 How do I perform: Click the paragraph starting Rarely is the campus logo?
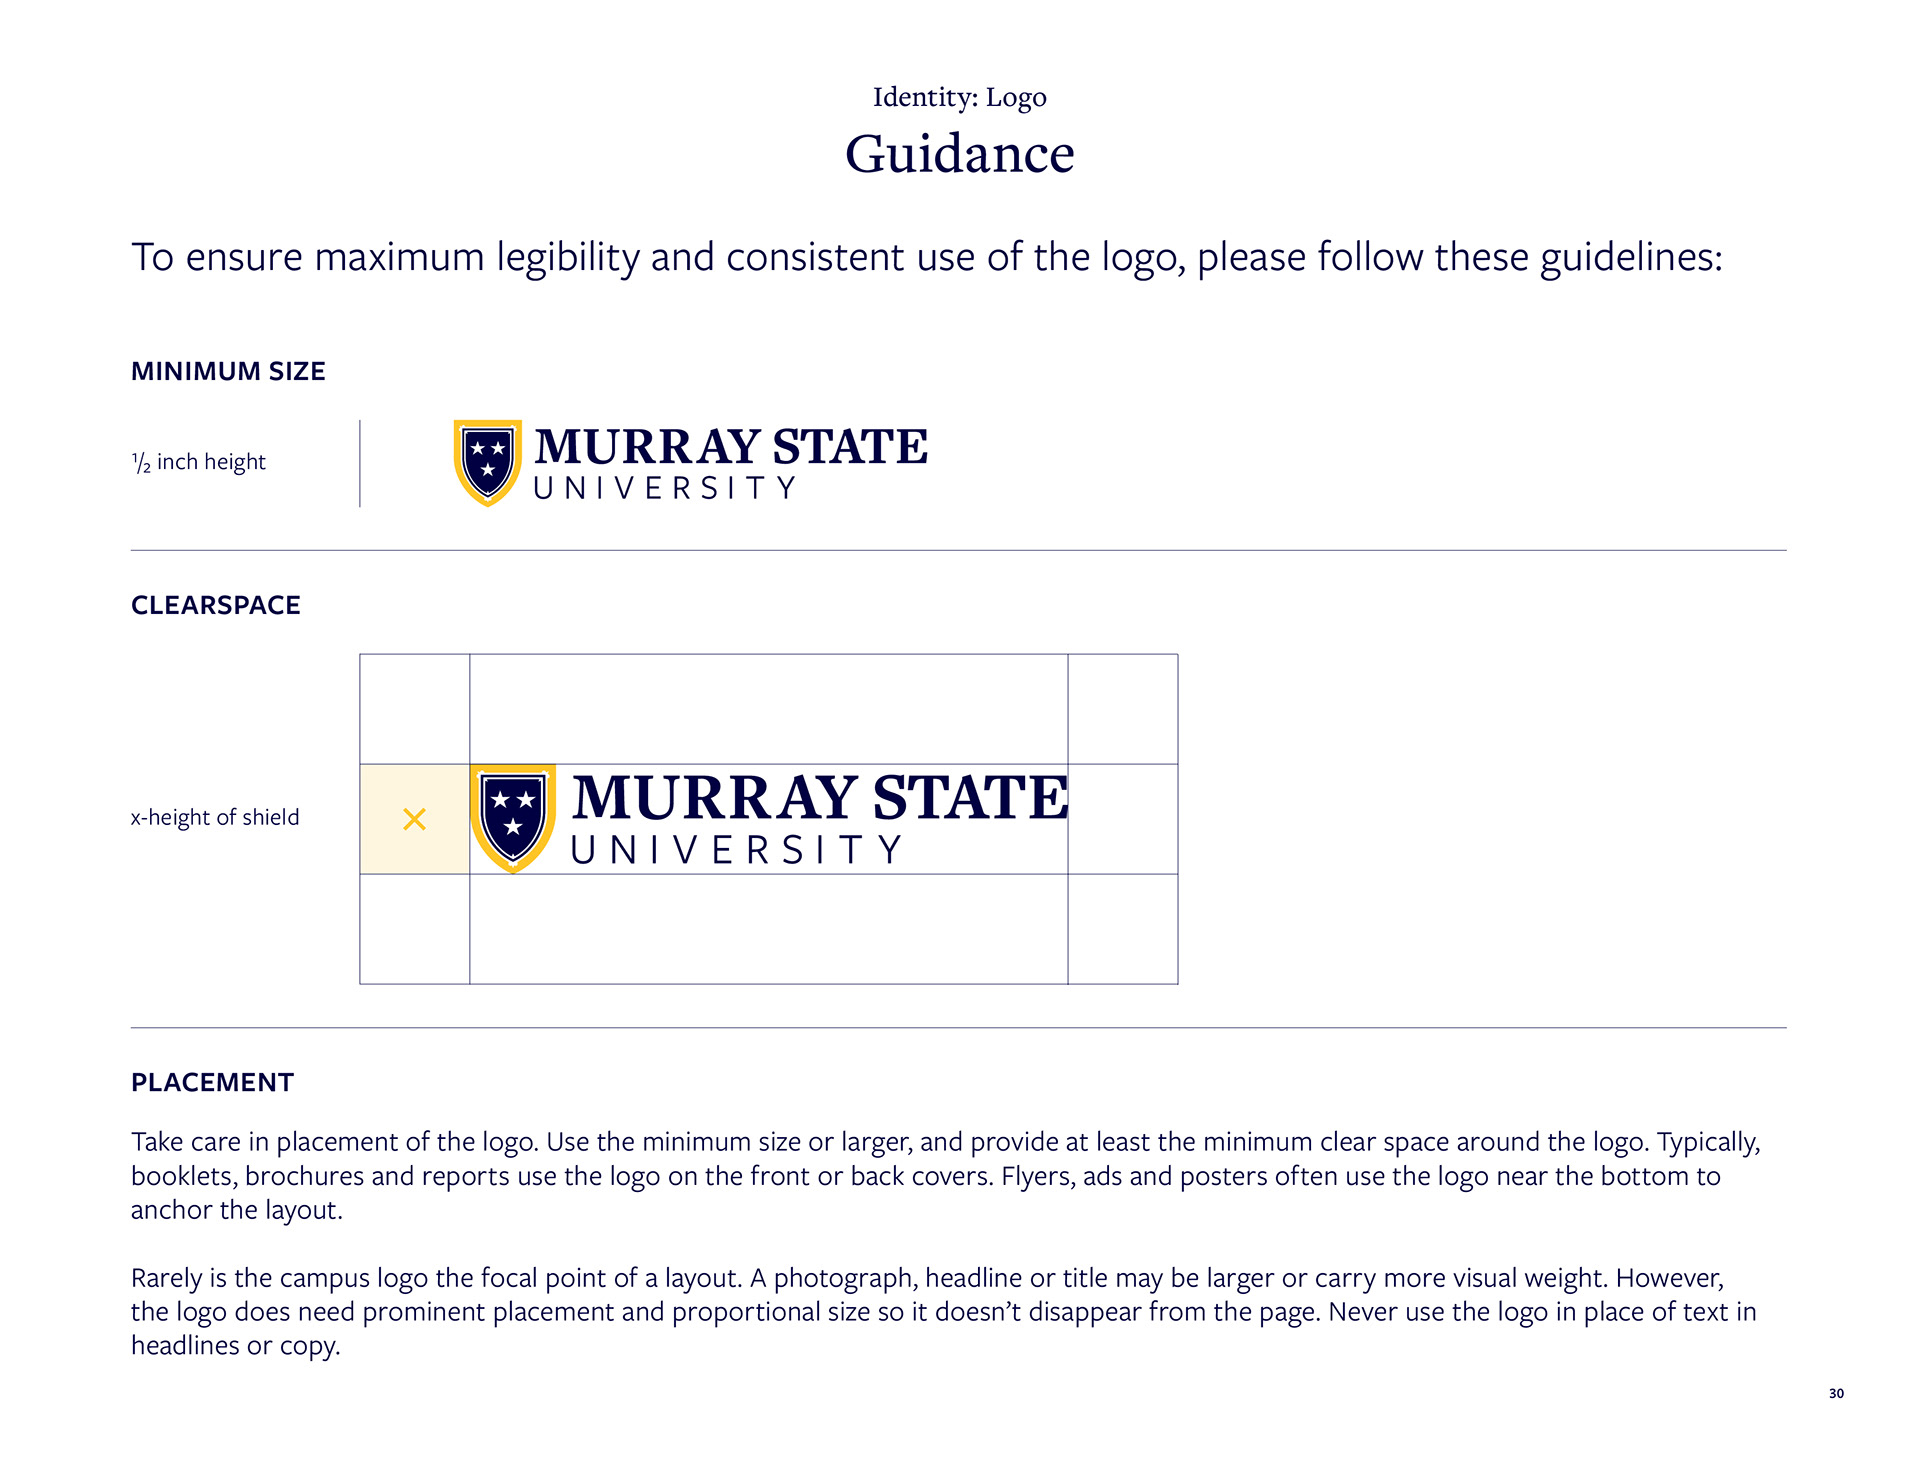coord(944,1311)
